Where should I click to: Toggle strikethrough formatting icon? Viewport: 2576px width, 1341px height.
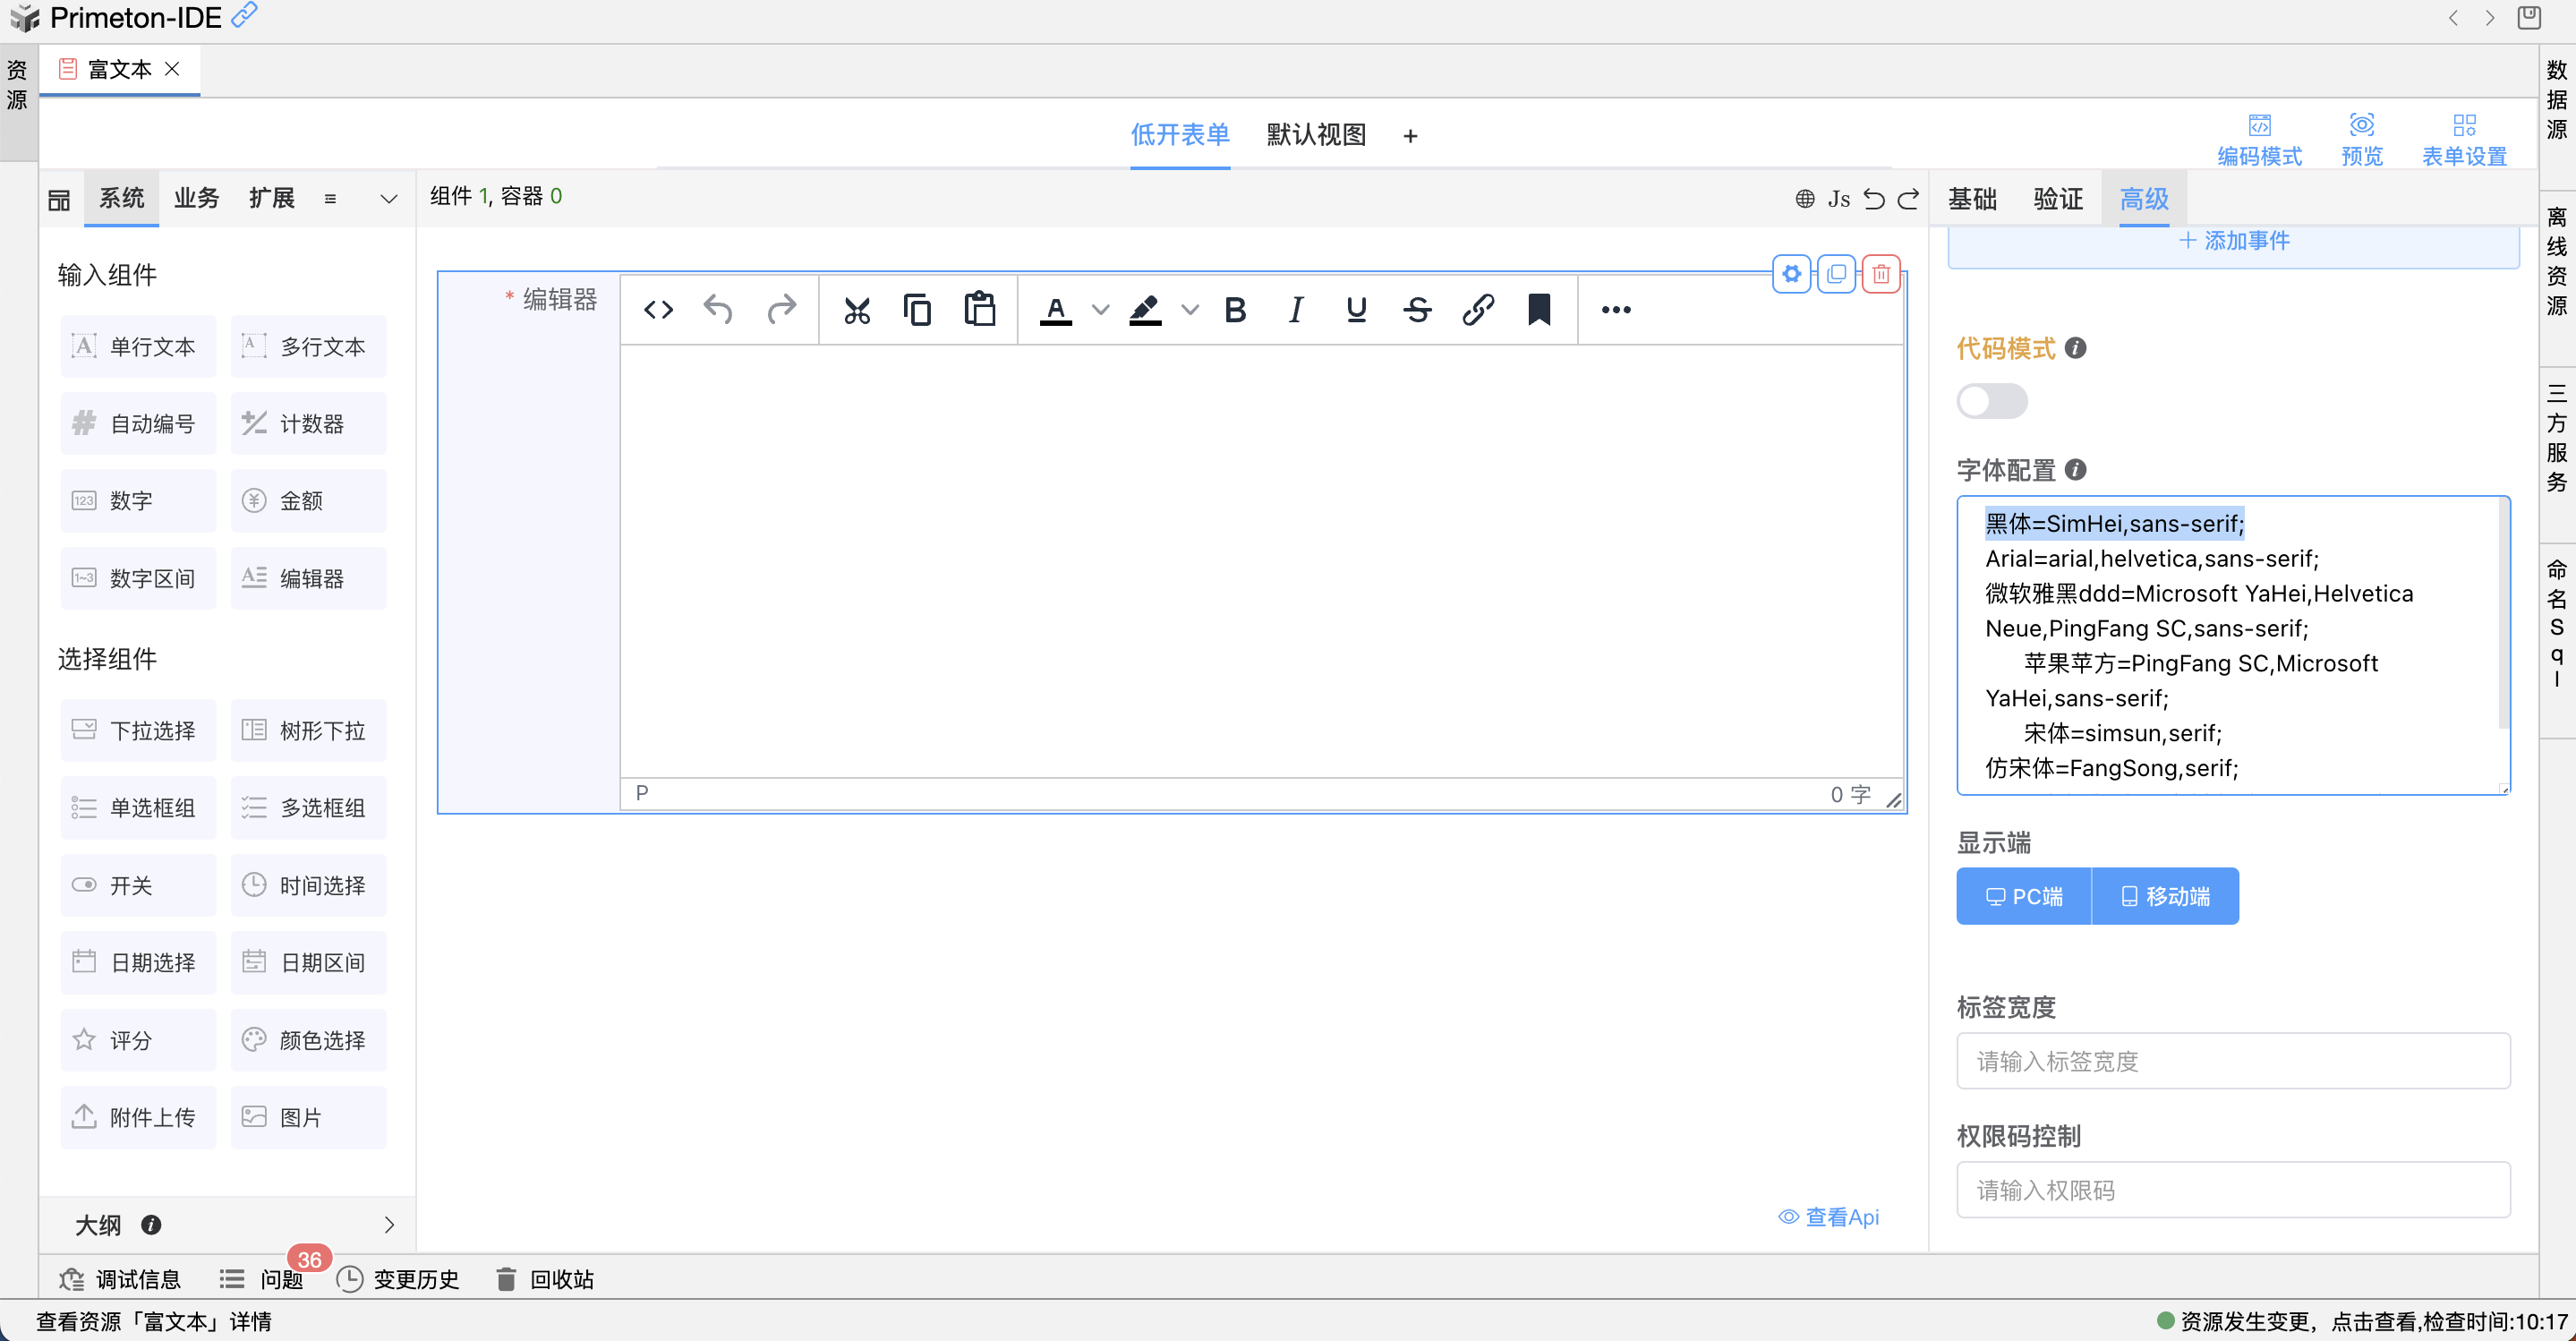1416,310
